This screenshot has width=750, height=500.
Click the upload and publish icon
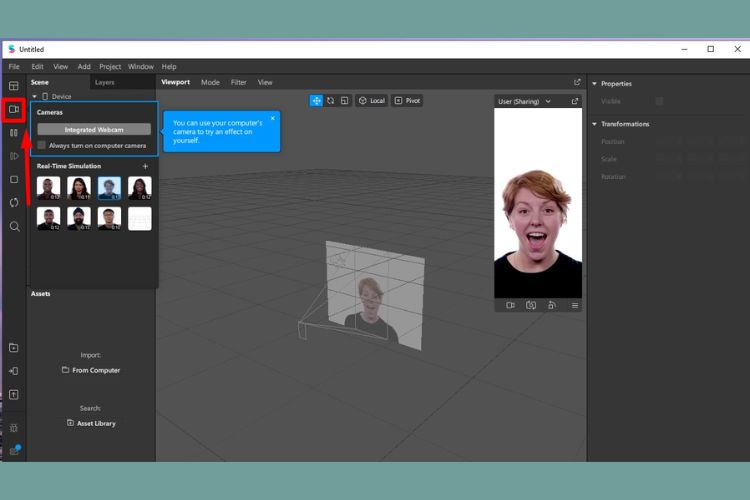[x=14, y=395]
